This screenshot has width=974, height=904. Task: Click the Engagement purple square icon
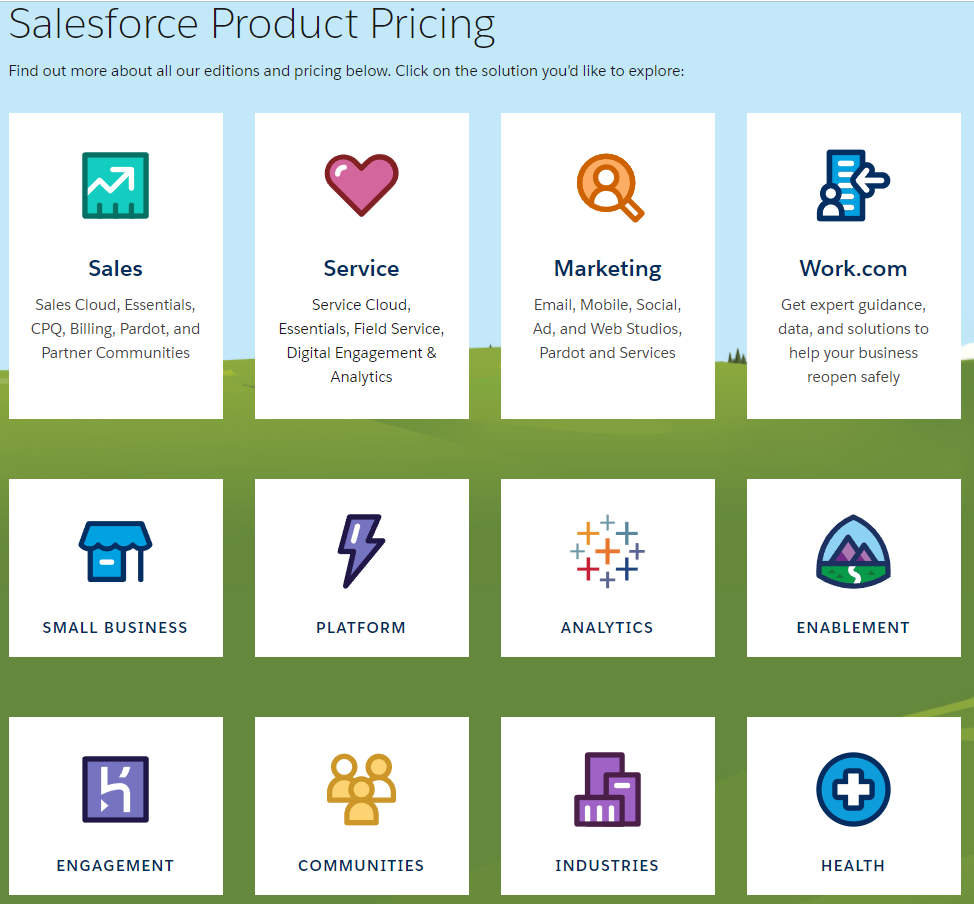(x=115, y=789)
